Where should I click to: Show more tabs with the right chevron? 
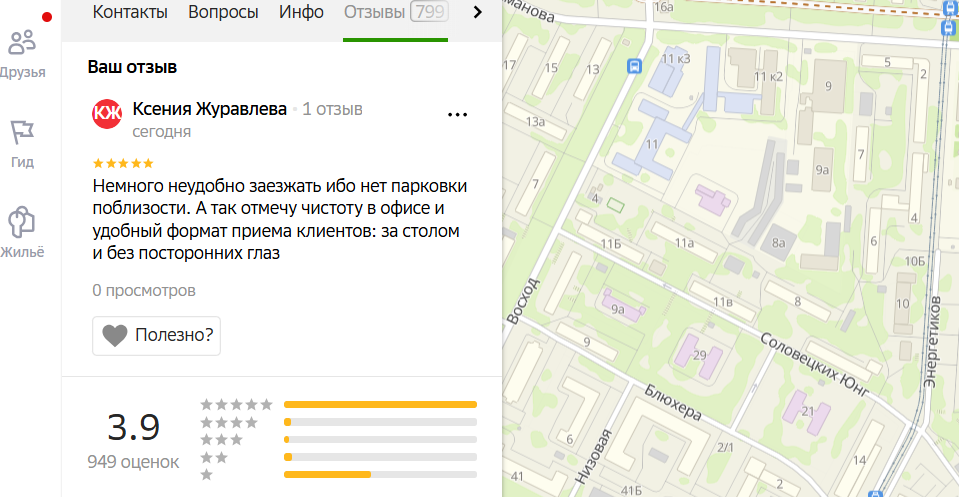pos(478,12)
